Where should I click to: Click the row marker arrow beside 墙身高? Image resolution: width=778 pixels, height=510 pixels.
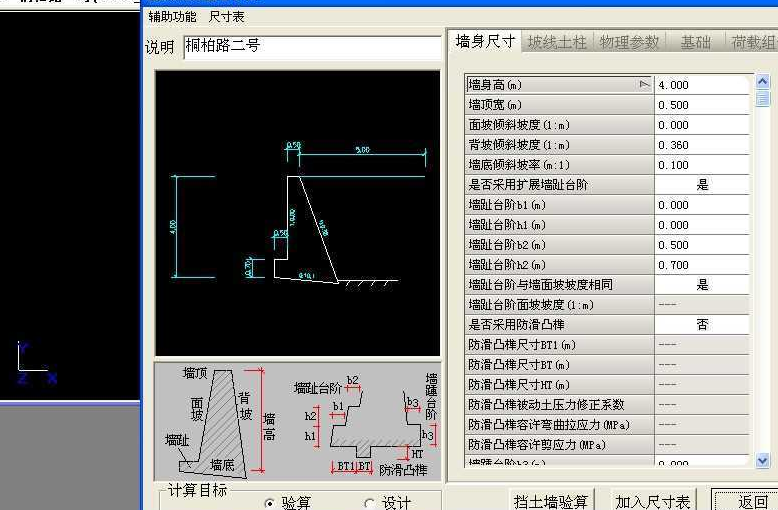tap(644, 85)
